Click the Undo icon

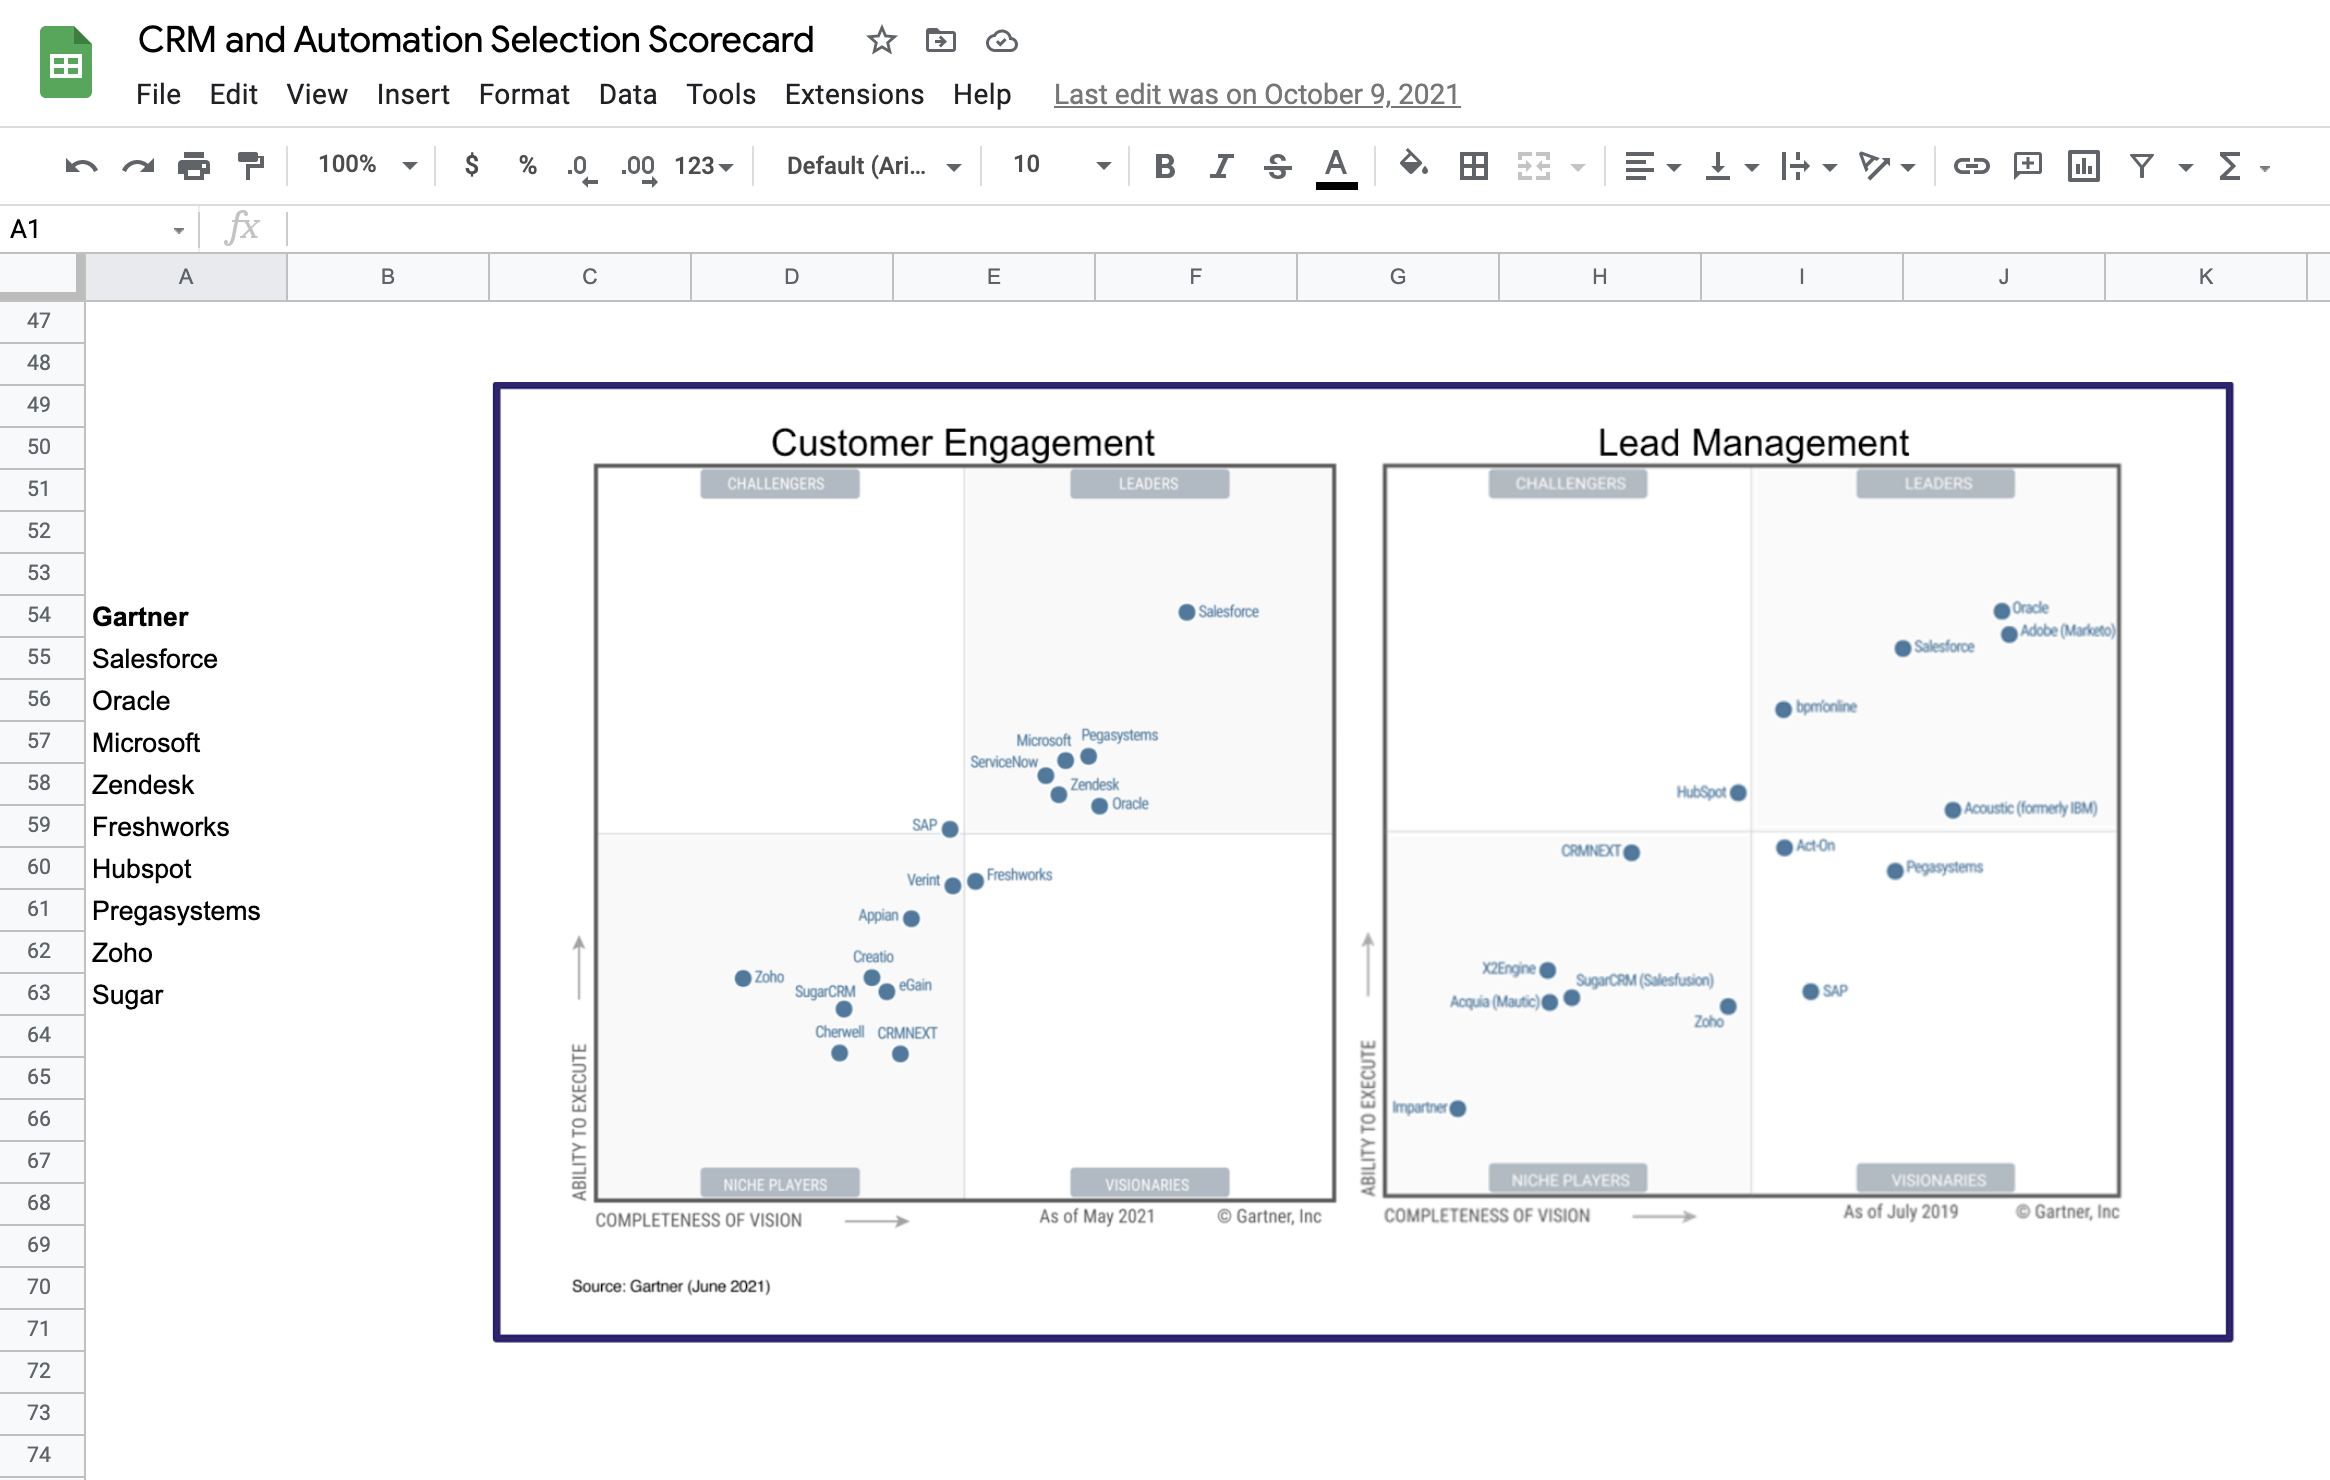pos(81,166)
